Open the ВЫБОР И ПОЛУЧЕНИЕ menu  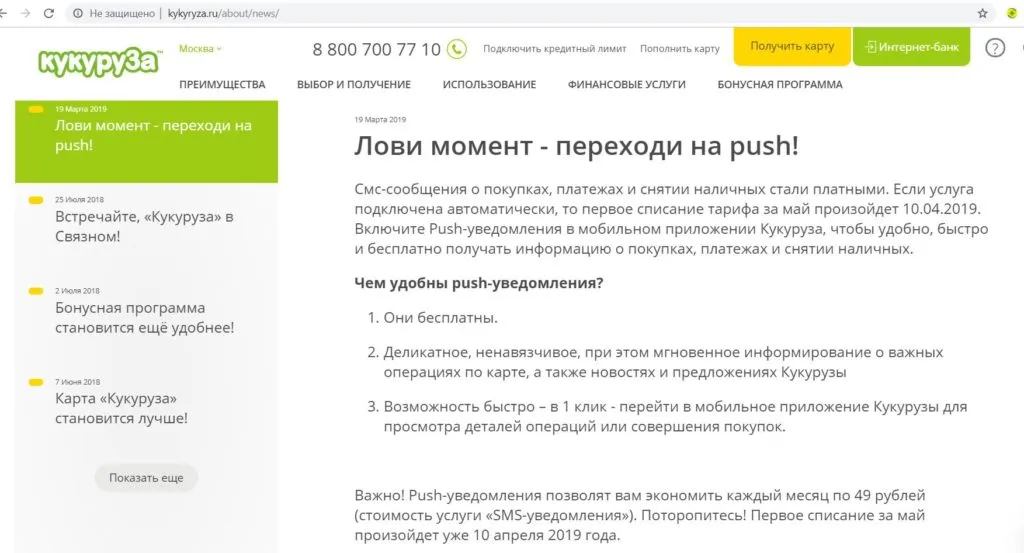[x=354, y=84]
